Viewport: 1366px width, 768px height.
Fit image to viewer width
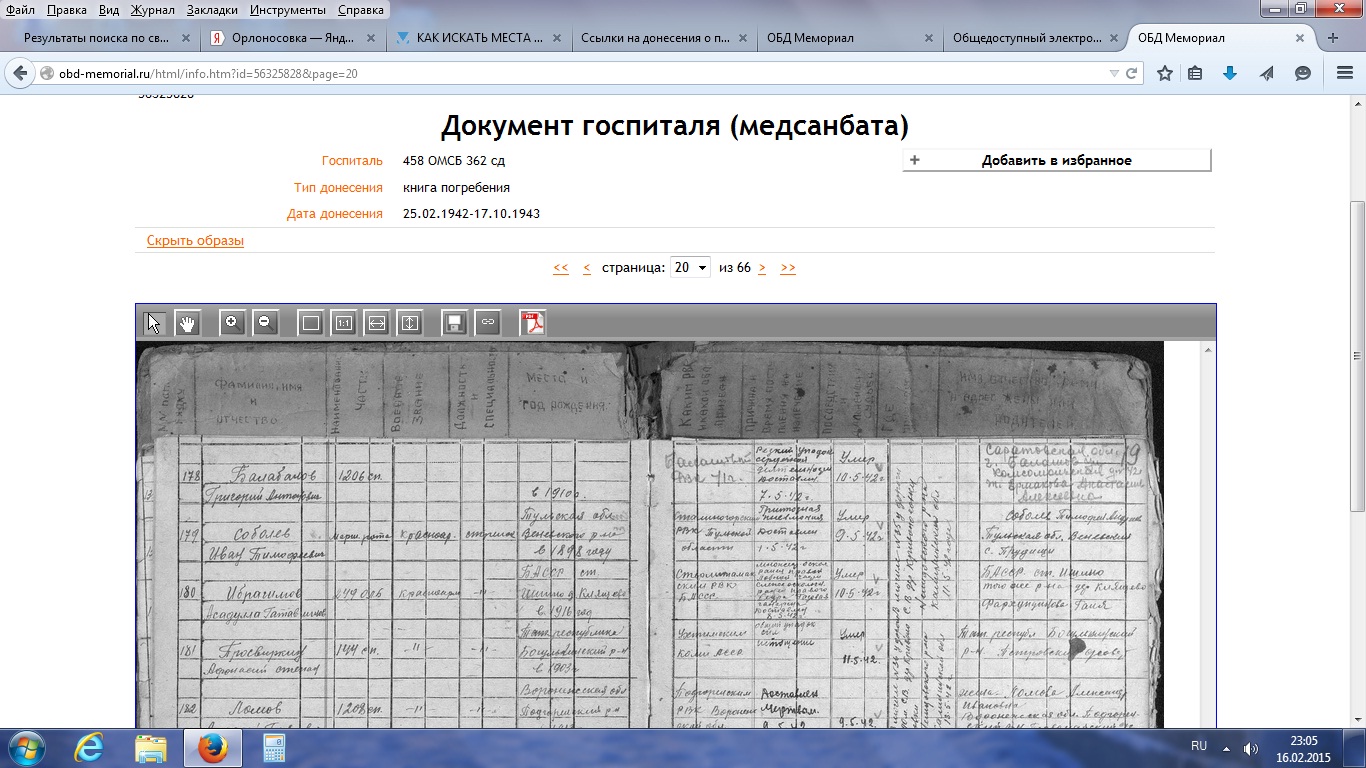376,323
